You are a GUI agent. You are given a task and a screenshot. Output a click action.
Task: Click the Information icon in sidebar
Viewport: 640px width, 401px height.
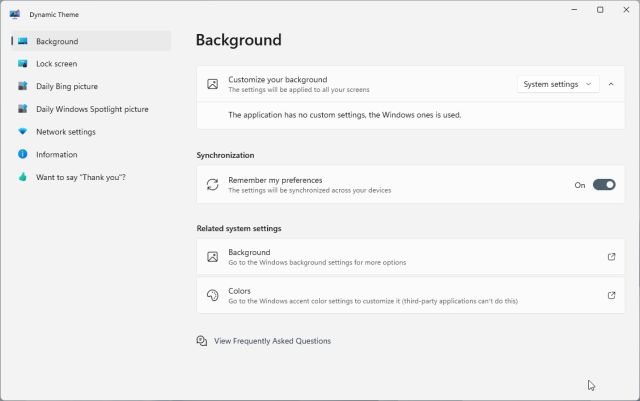tap(22, 154)
